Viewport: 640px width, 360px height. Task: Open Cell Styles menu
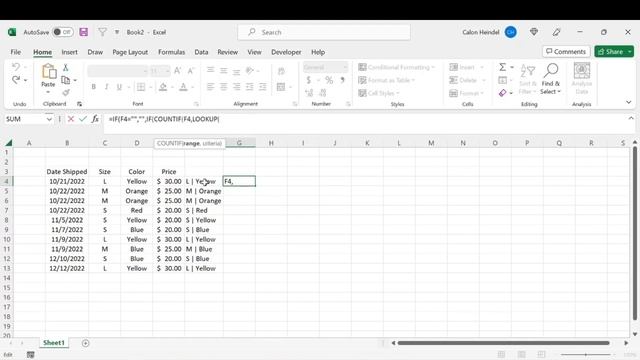[379, 93]
